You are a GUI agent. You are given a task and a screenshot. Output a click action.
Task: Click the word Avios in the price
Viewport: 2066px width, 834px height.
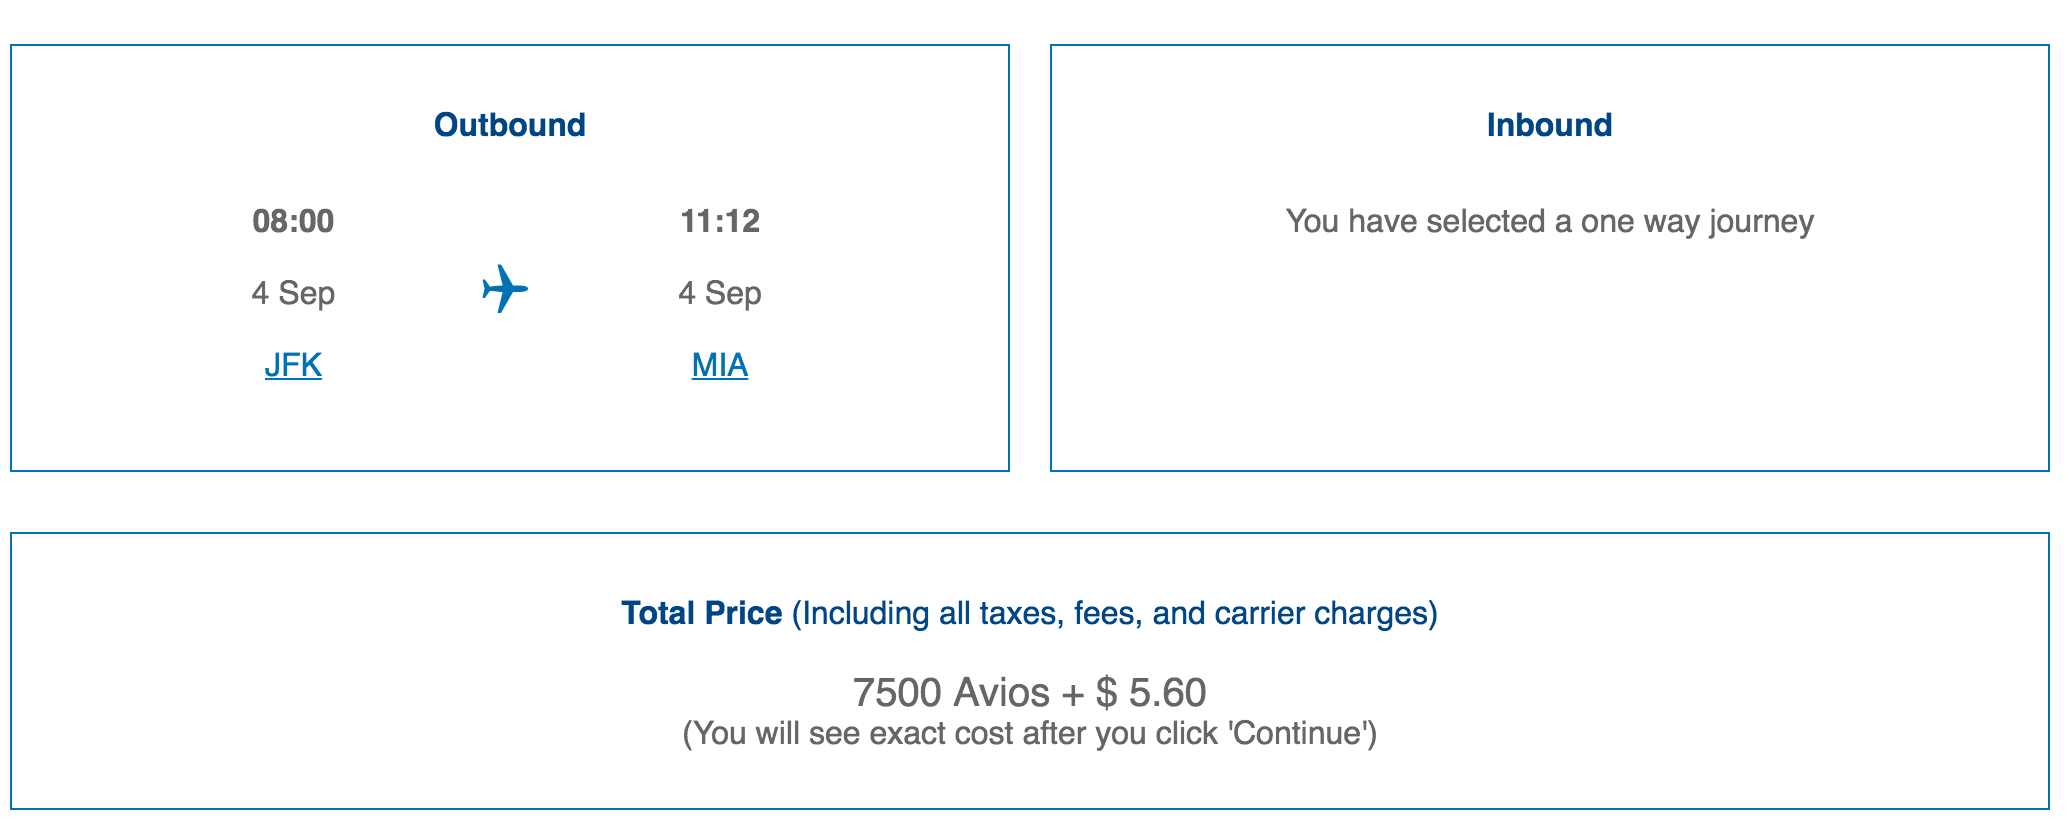coord(1001,692)
